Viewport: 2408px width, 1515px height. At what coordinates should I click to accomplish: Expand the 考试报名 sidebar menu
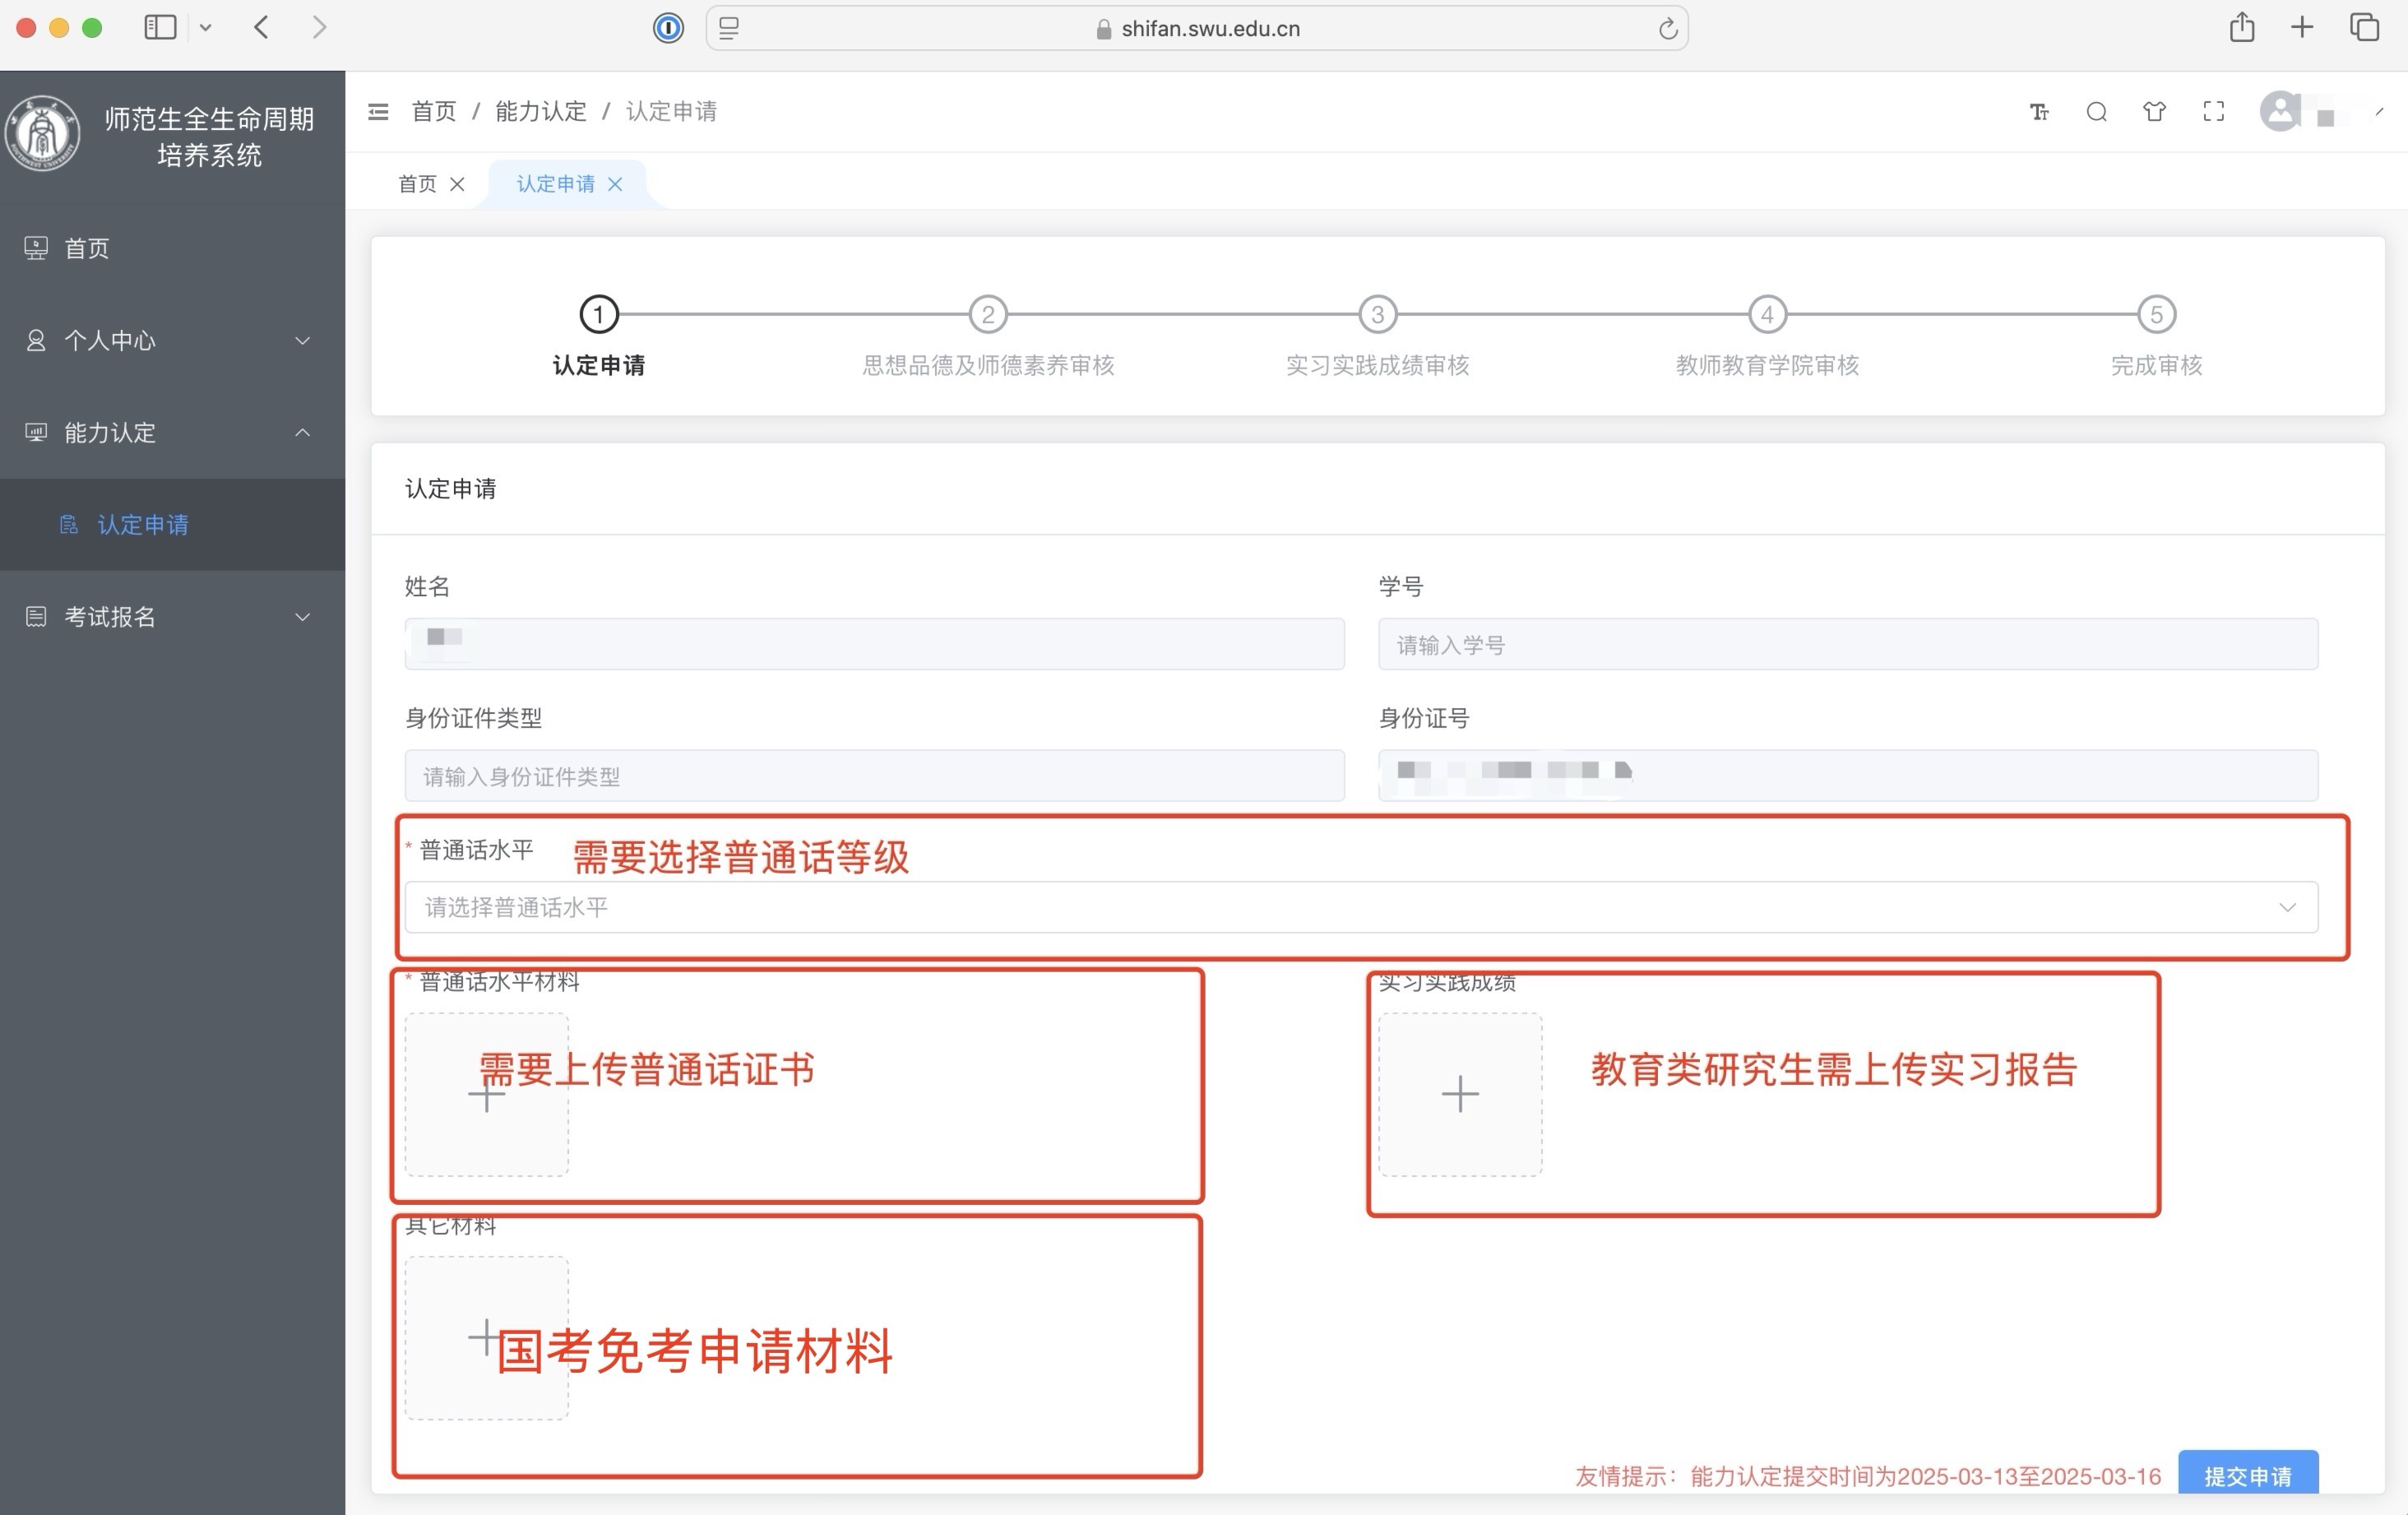pyautogui.click(x=303, y=616)
